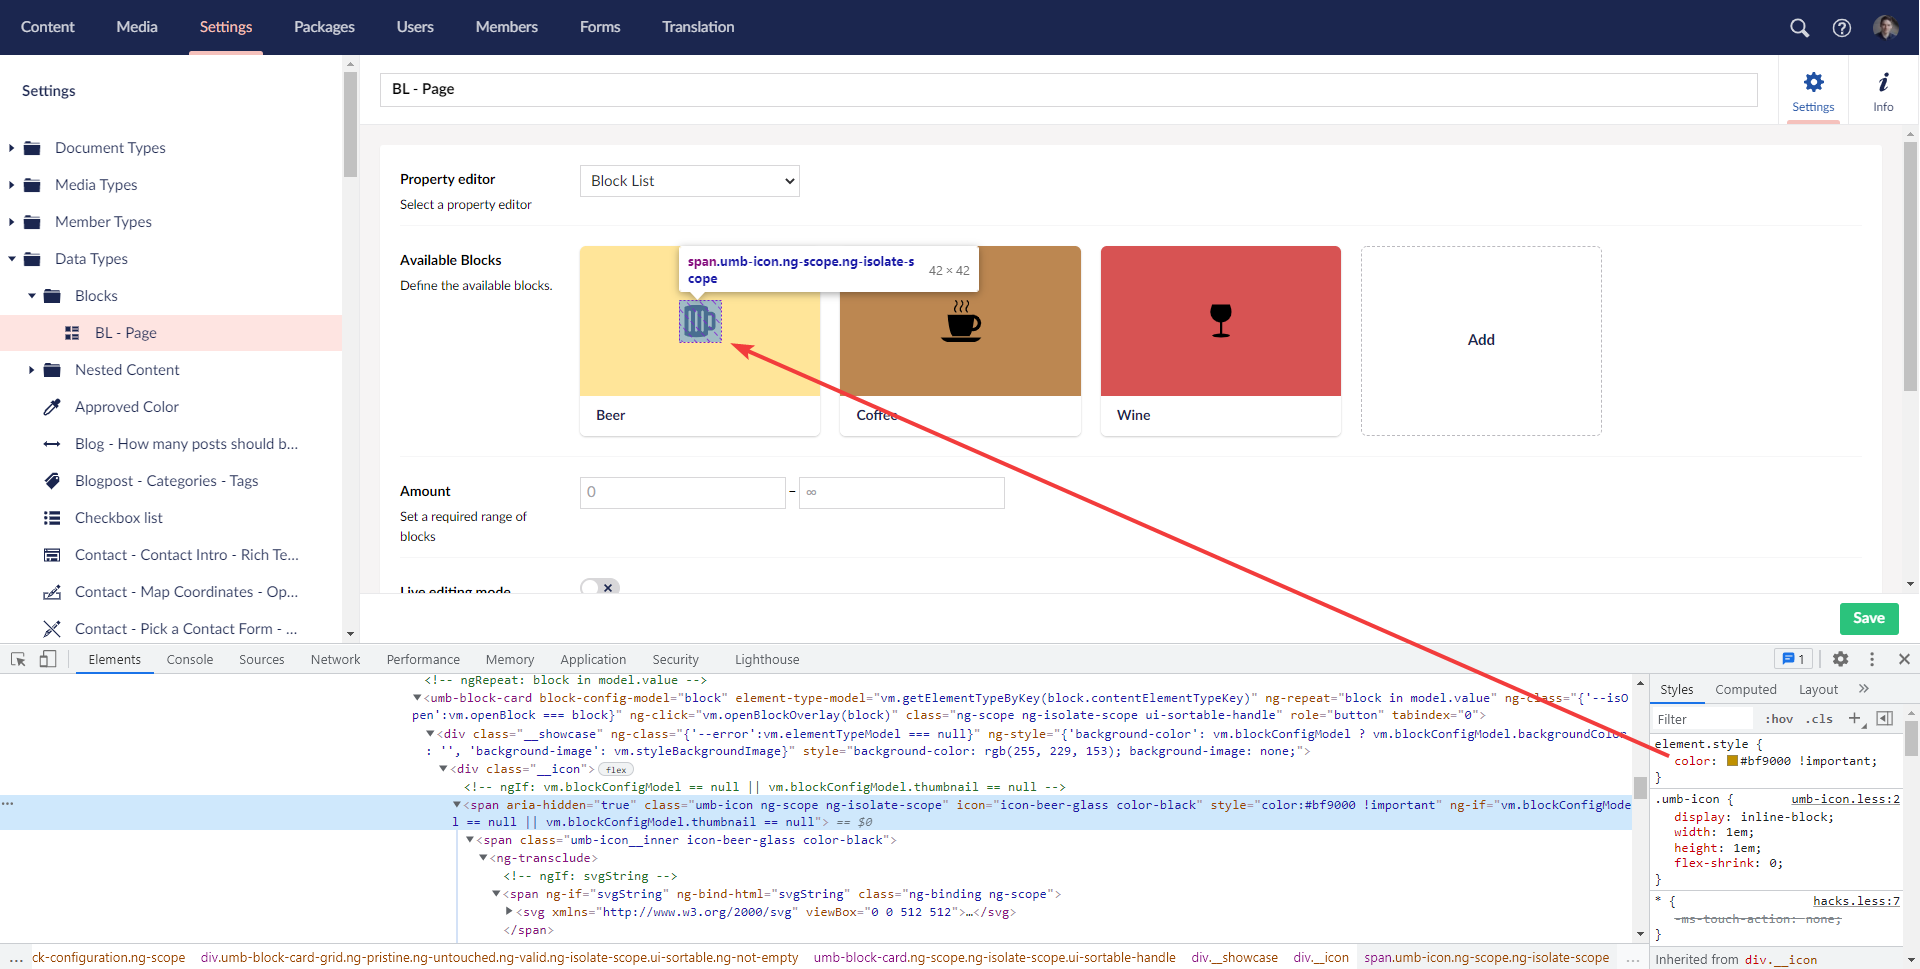Click Add to add a new block
1920x969 pixels.
point(1481,340)
